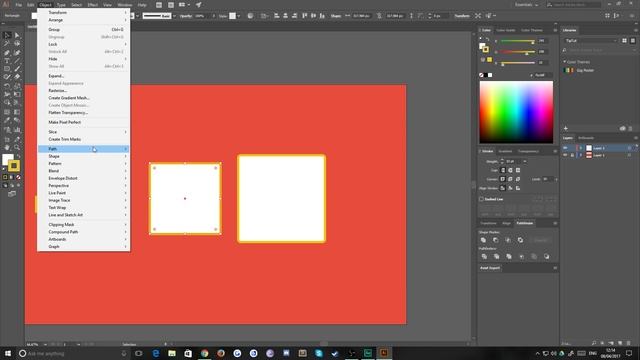Image resolution: width=640 pixels, height=360 pixels.
Task: Click Transform link in the control bar
Action: pos(462,16)
